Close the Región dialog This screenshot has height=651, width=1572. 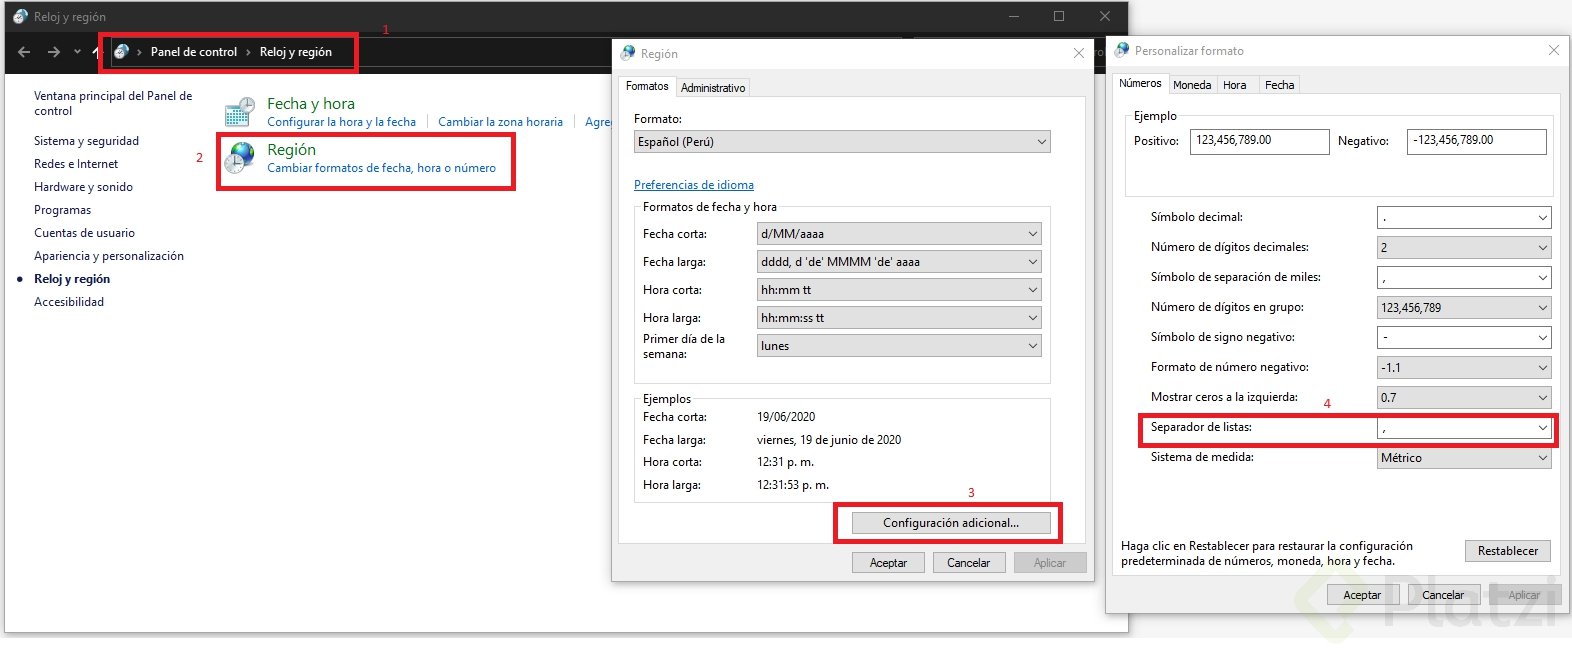(x=1079, y=53)
